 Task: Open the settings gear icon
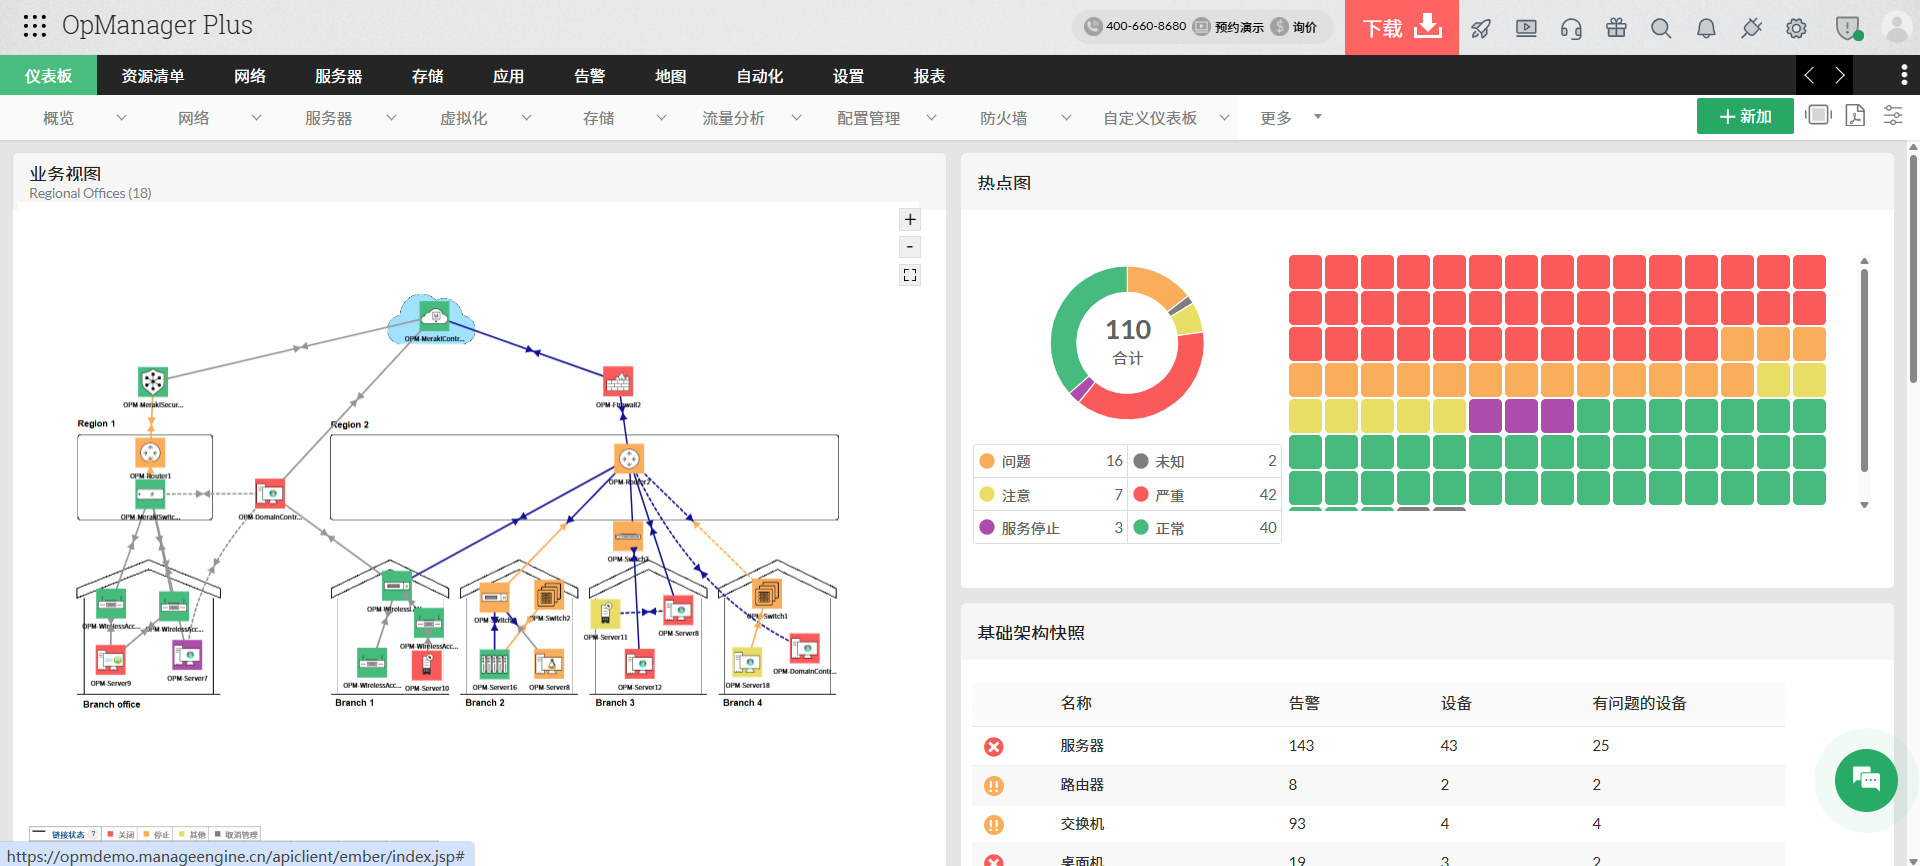coord(1796,28)
